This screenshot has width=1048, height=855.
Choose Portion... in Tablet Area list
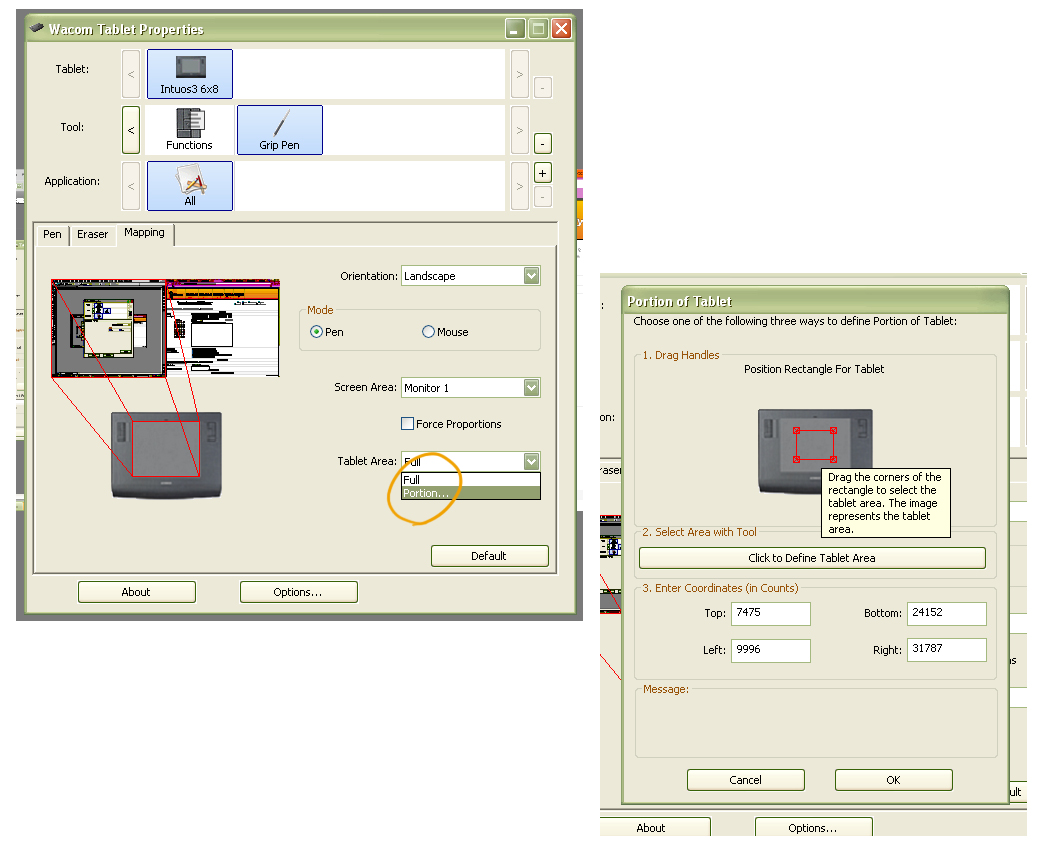pos(471,493)
